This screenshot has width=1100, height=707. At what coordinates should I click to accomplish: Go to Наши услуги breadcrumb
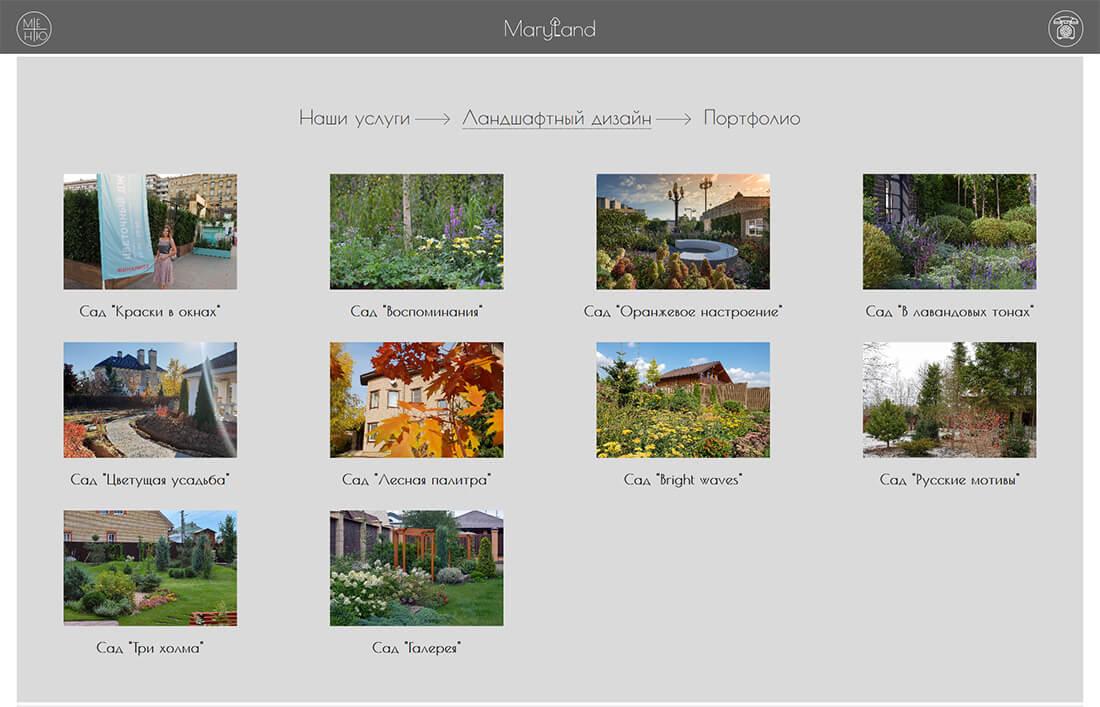tap(354, 118)
